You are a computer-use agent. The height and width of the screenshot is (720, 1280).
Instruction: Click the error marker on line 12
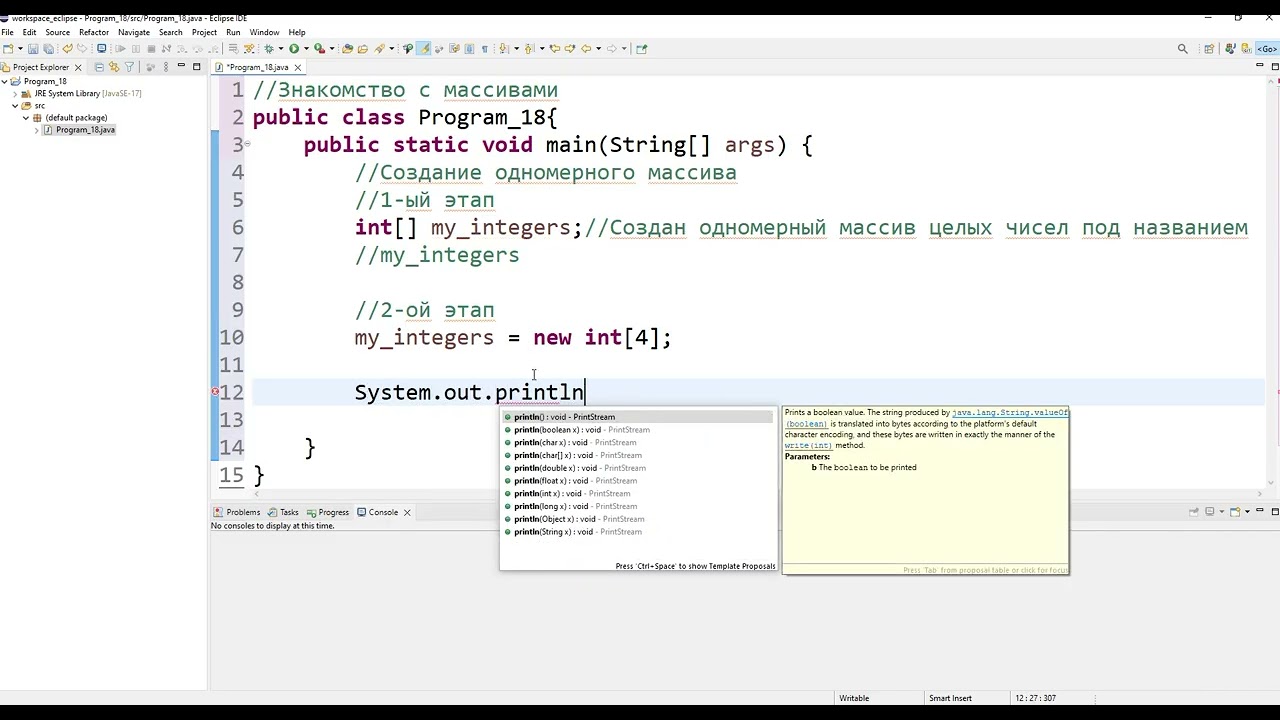[x=215, y=393]
